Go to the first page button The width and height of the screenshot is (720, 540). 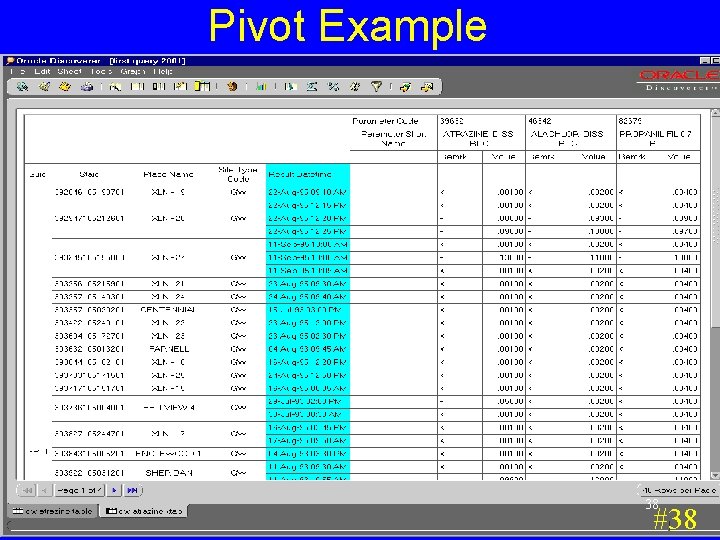(x=27, y=490)
